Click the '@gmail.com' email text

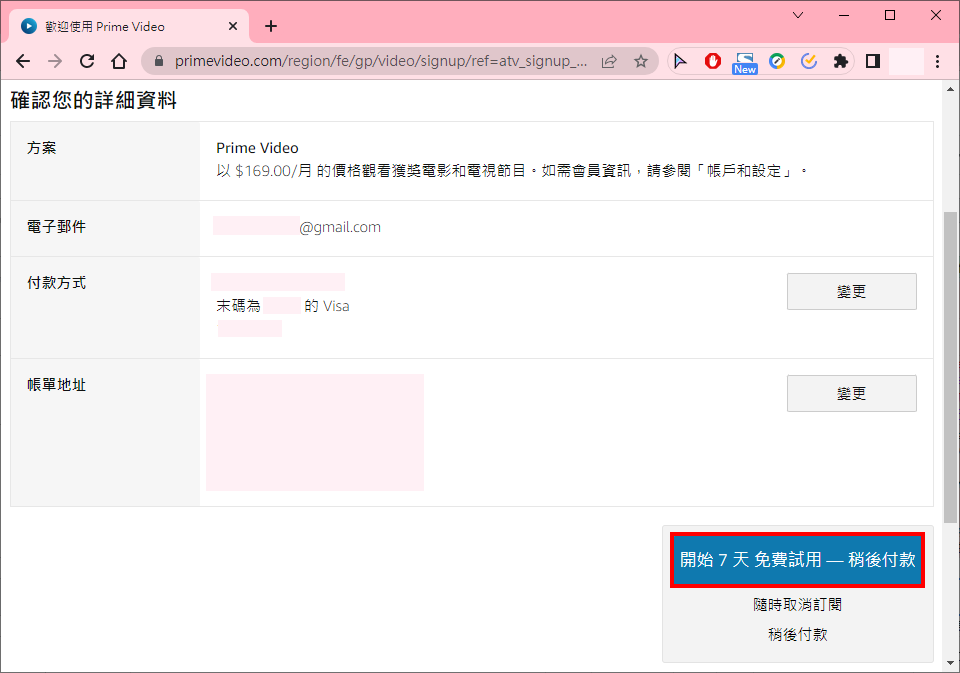coord(340,227)
